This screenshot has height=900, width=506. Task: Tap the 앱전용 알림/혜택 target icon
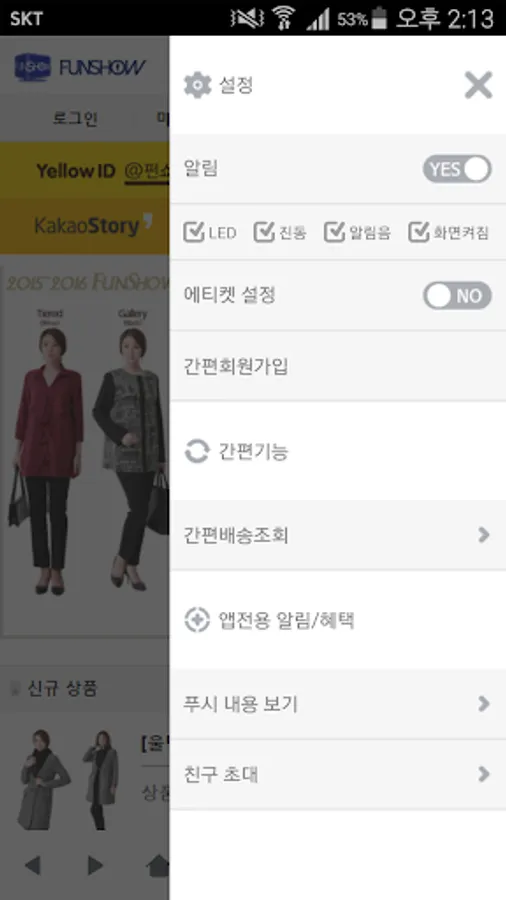point(197,620)
